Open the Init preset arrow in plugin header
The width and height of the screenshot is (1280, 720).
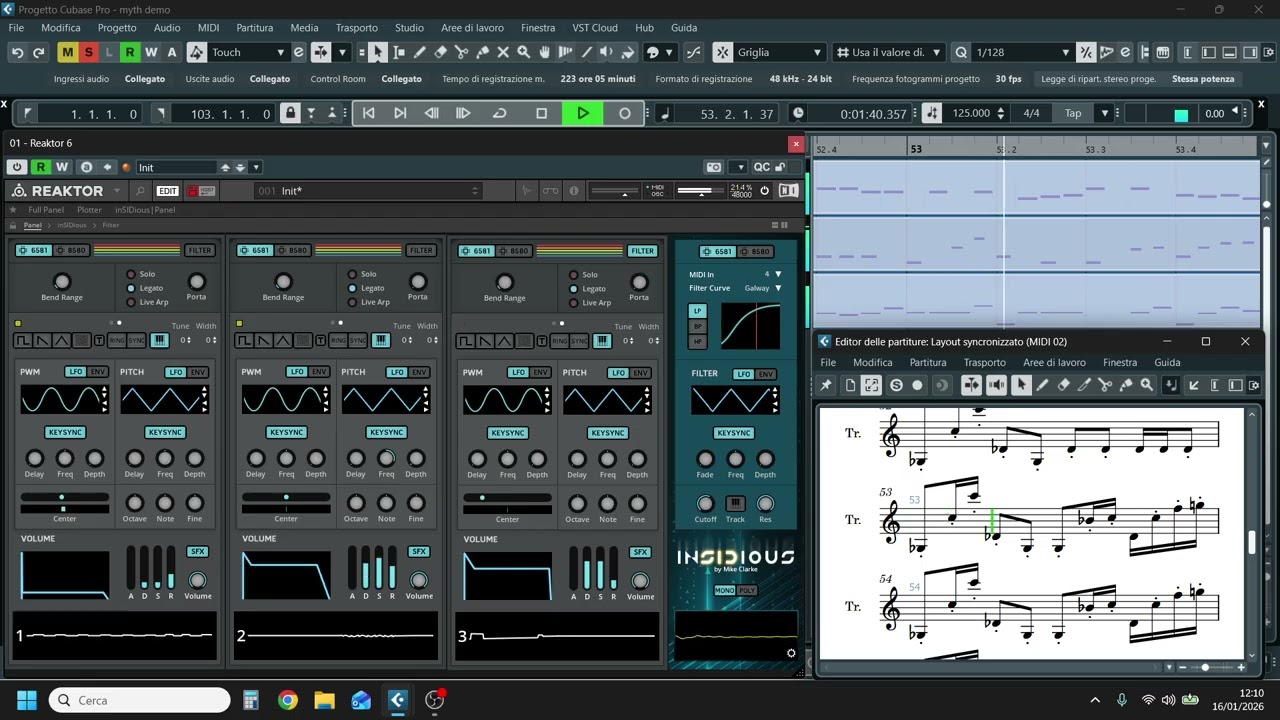click(x=256, y=167)
